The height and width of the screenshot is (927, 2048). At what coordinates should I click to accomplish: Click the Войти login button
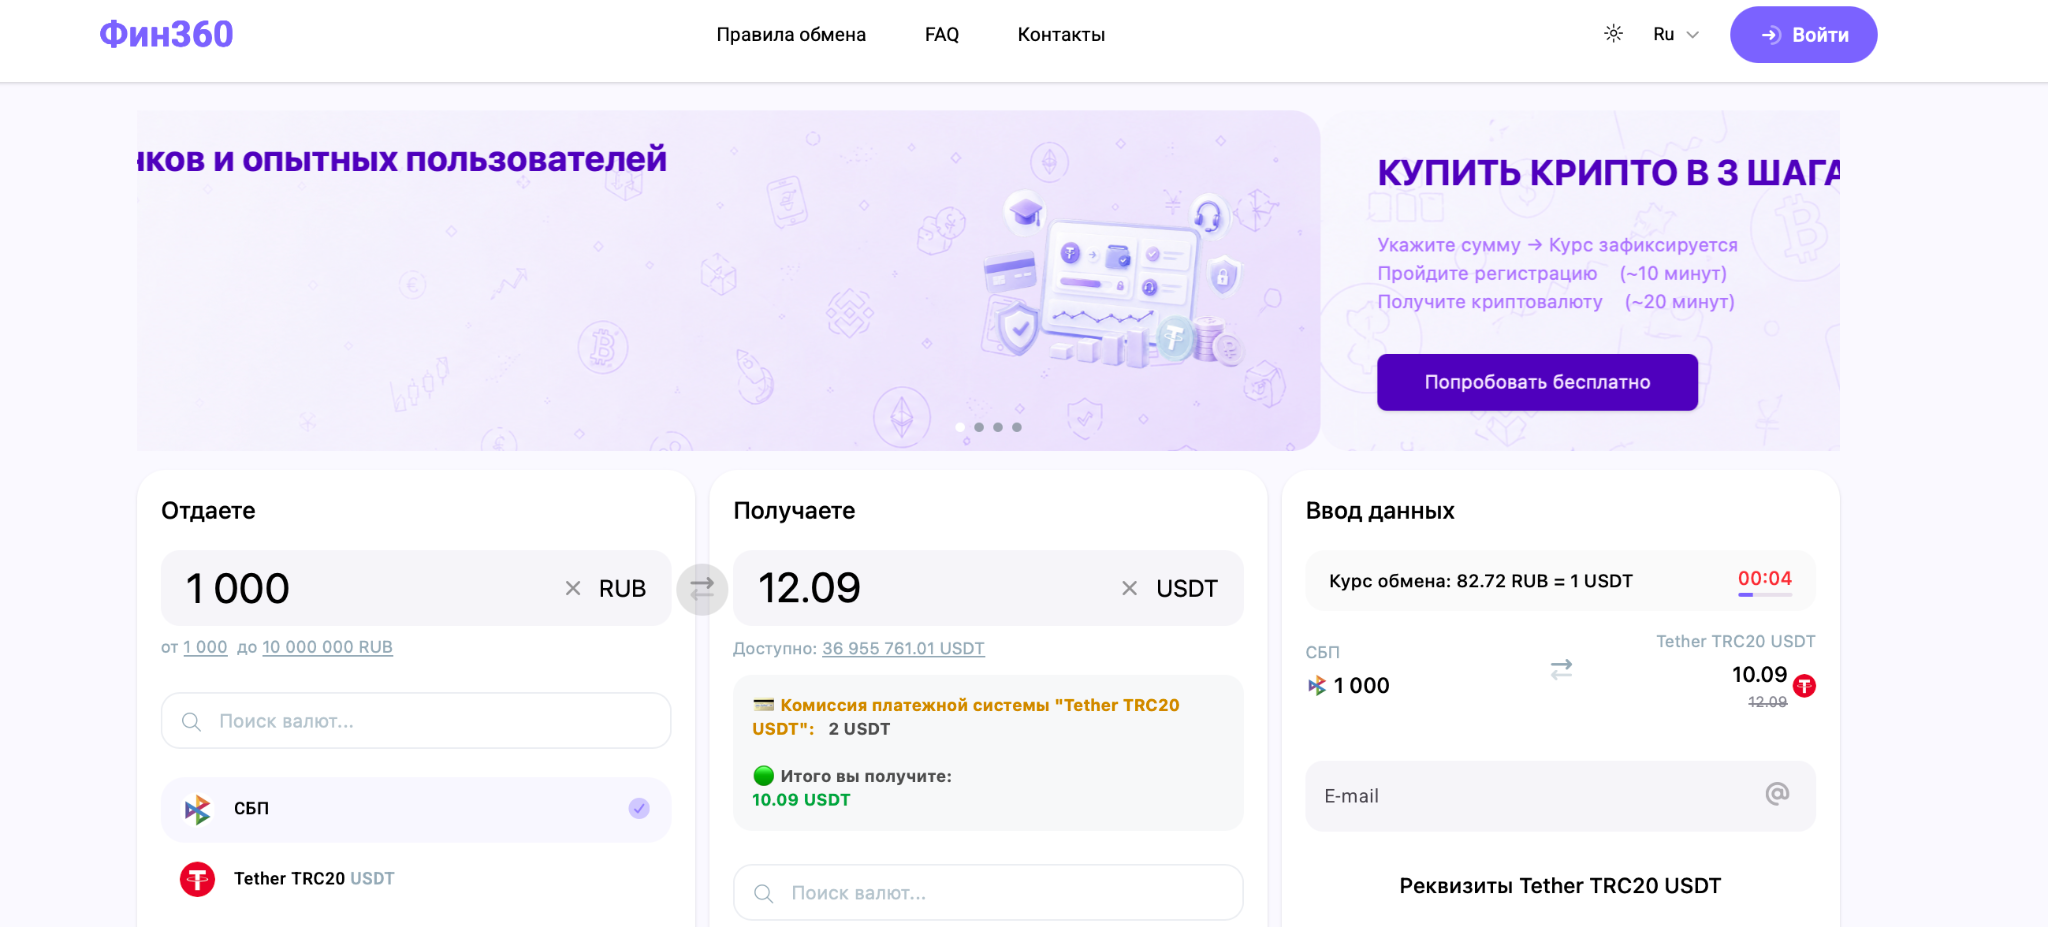pos(1804,35)
